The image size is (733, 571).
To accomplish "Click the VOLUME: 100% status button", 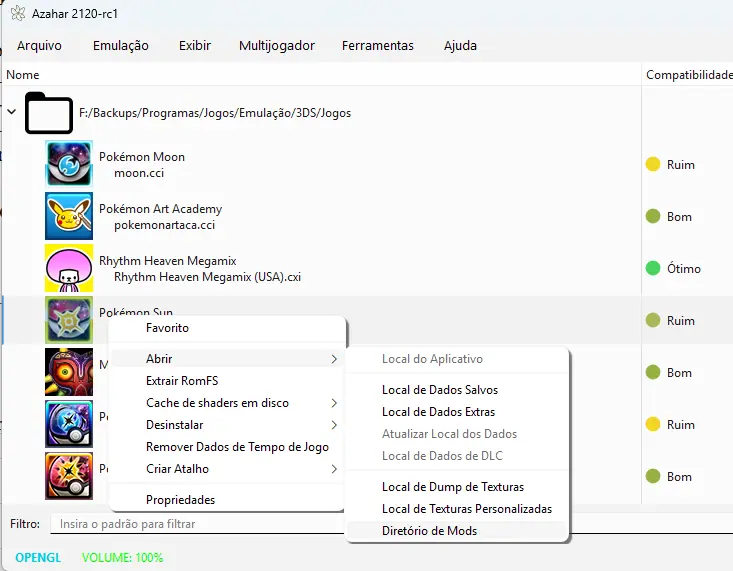I will 122,557.
